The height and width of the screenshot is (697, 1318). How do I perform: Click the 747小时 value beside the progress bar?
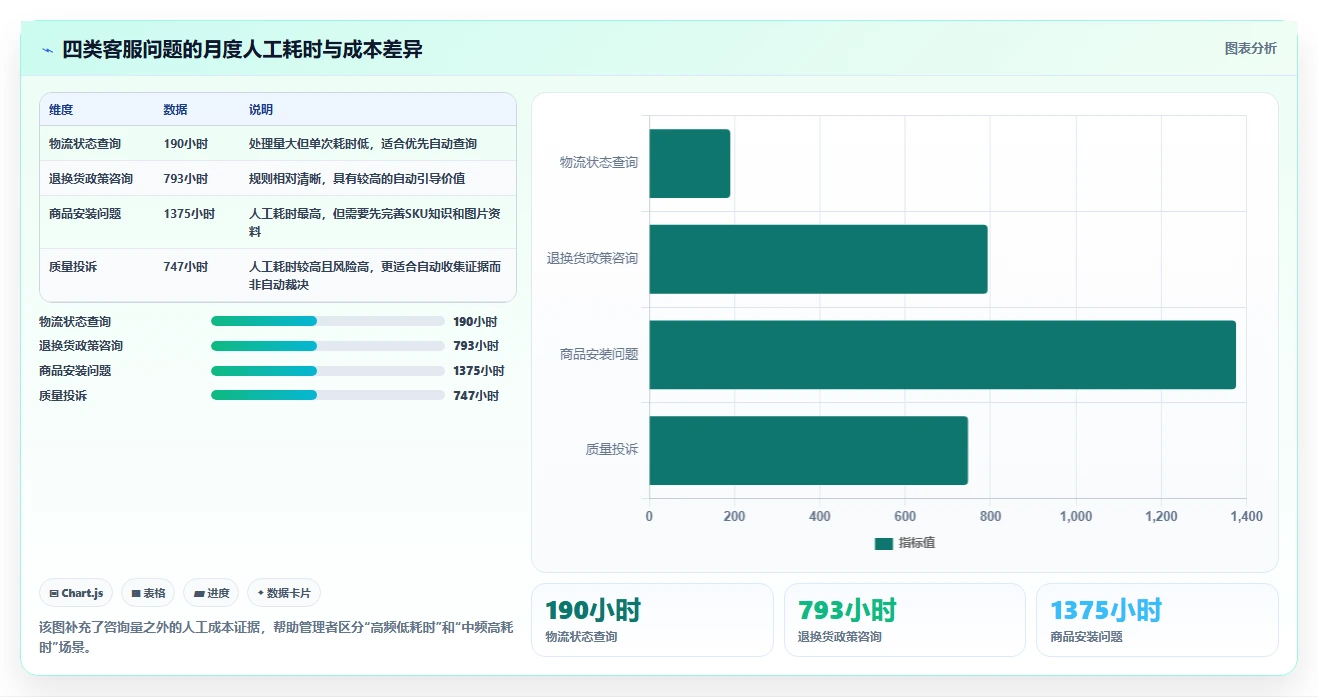[x=476, y=396]
